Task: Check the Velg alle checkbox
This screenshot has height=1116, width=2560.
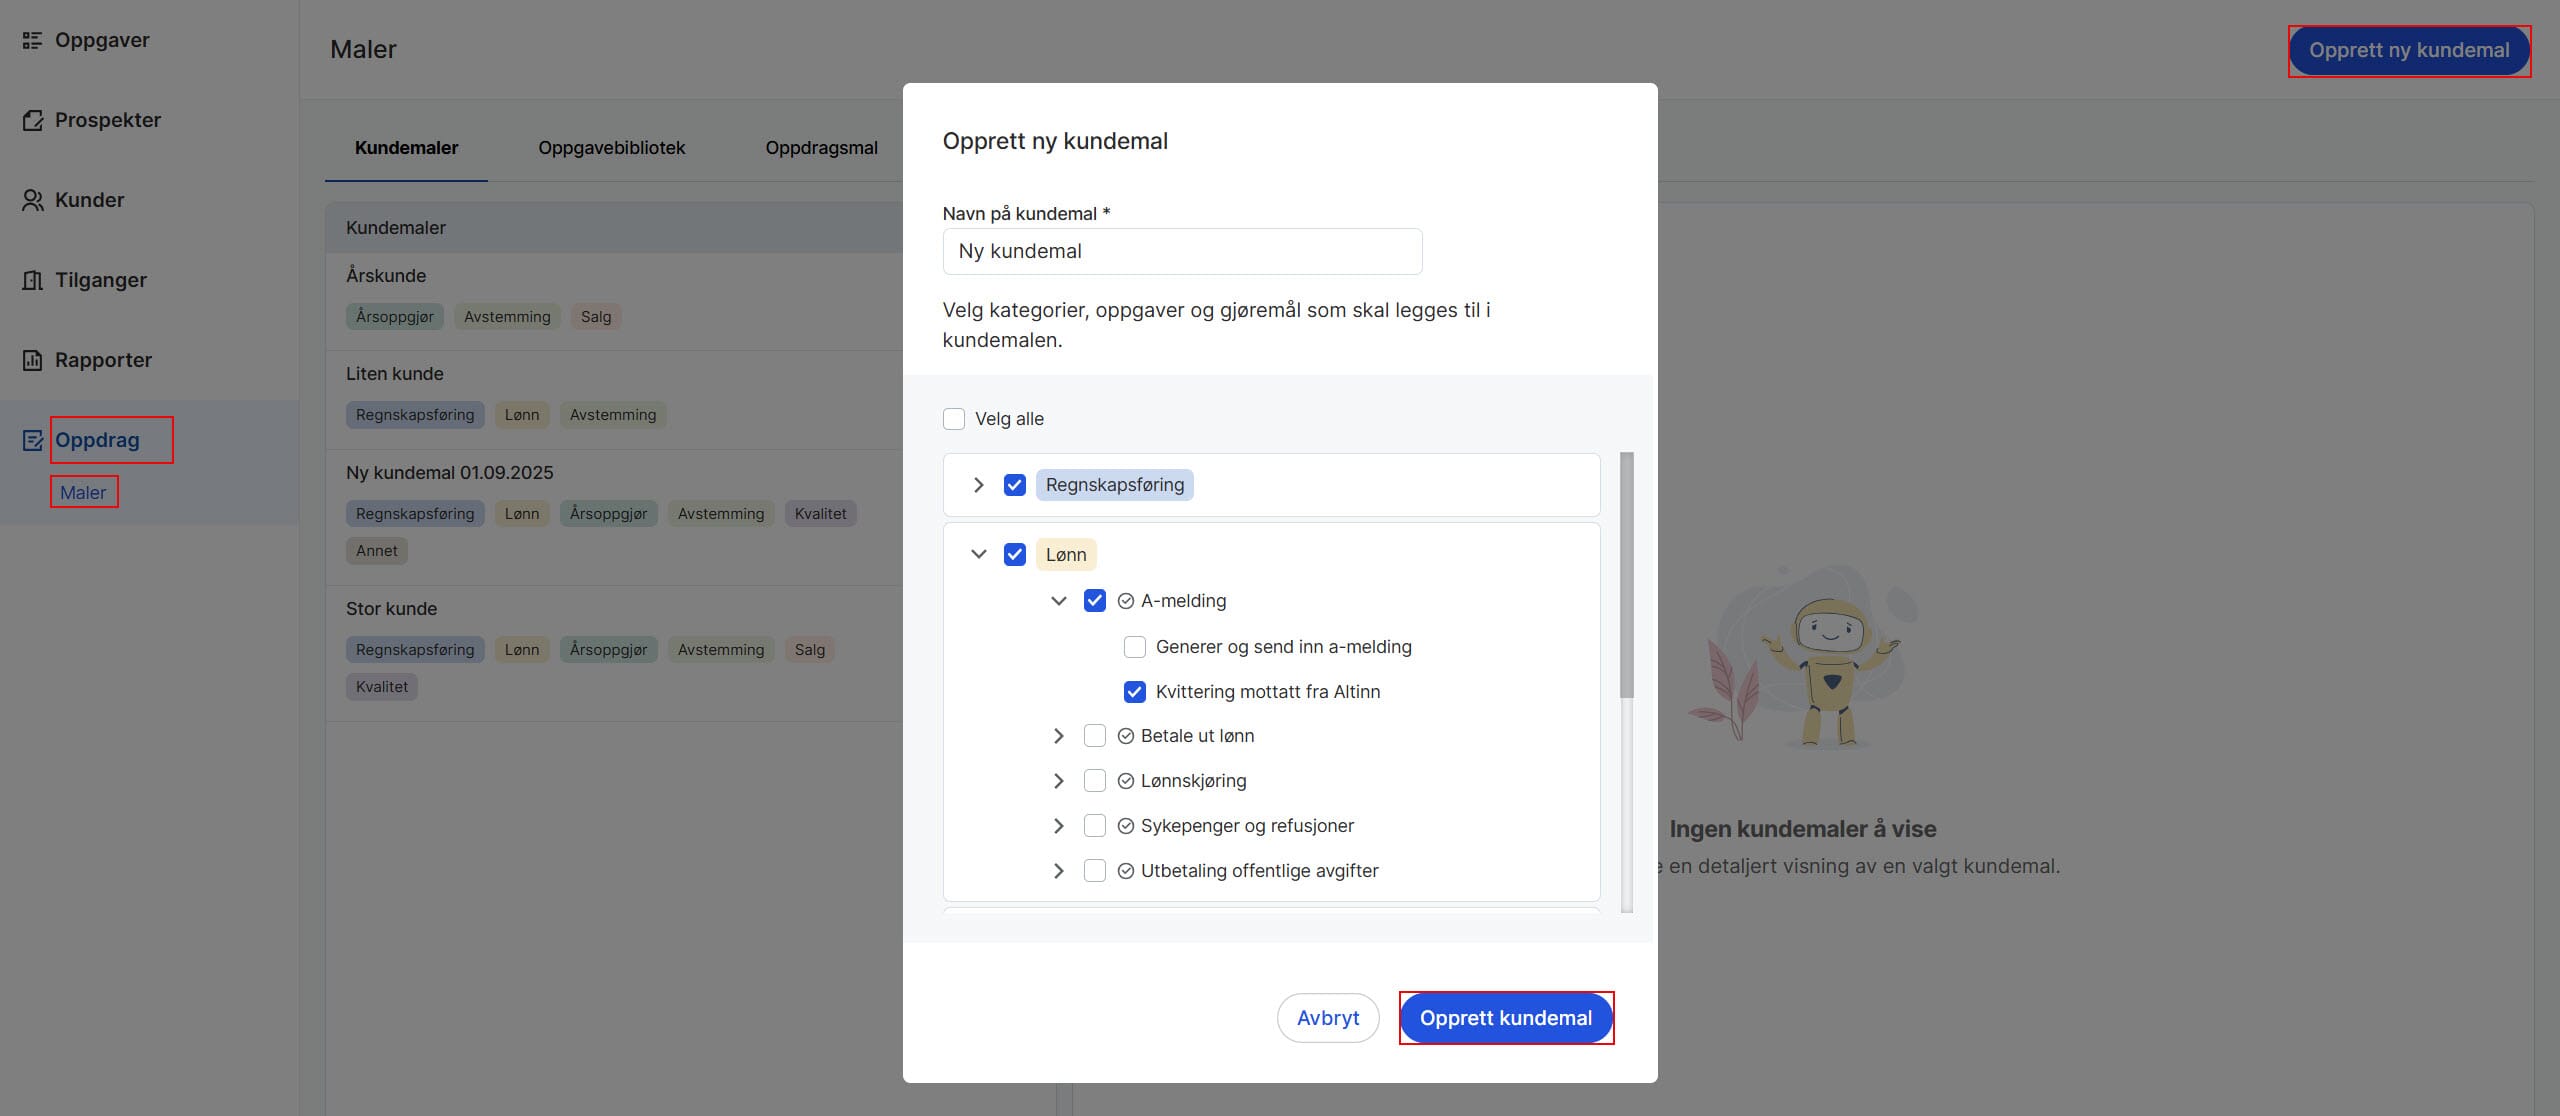Action: [x=954, y=419]
